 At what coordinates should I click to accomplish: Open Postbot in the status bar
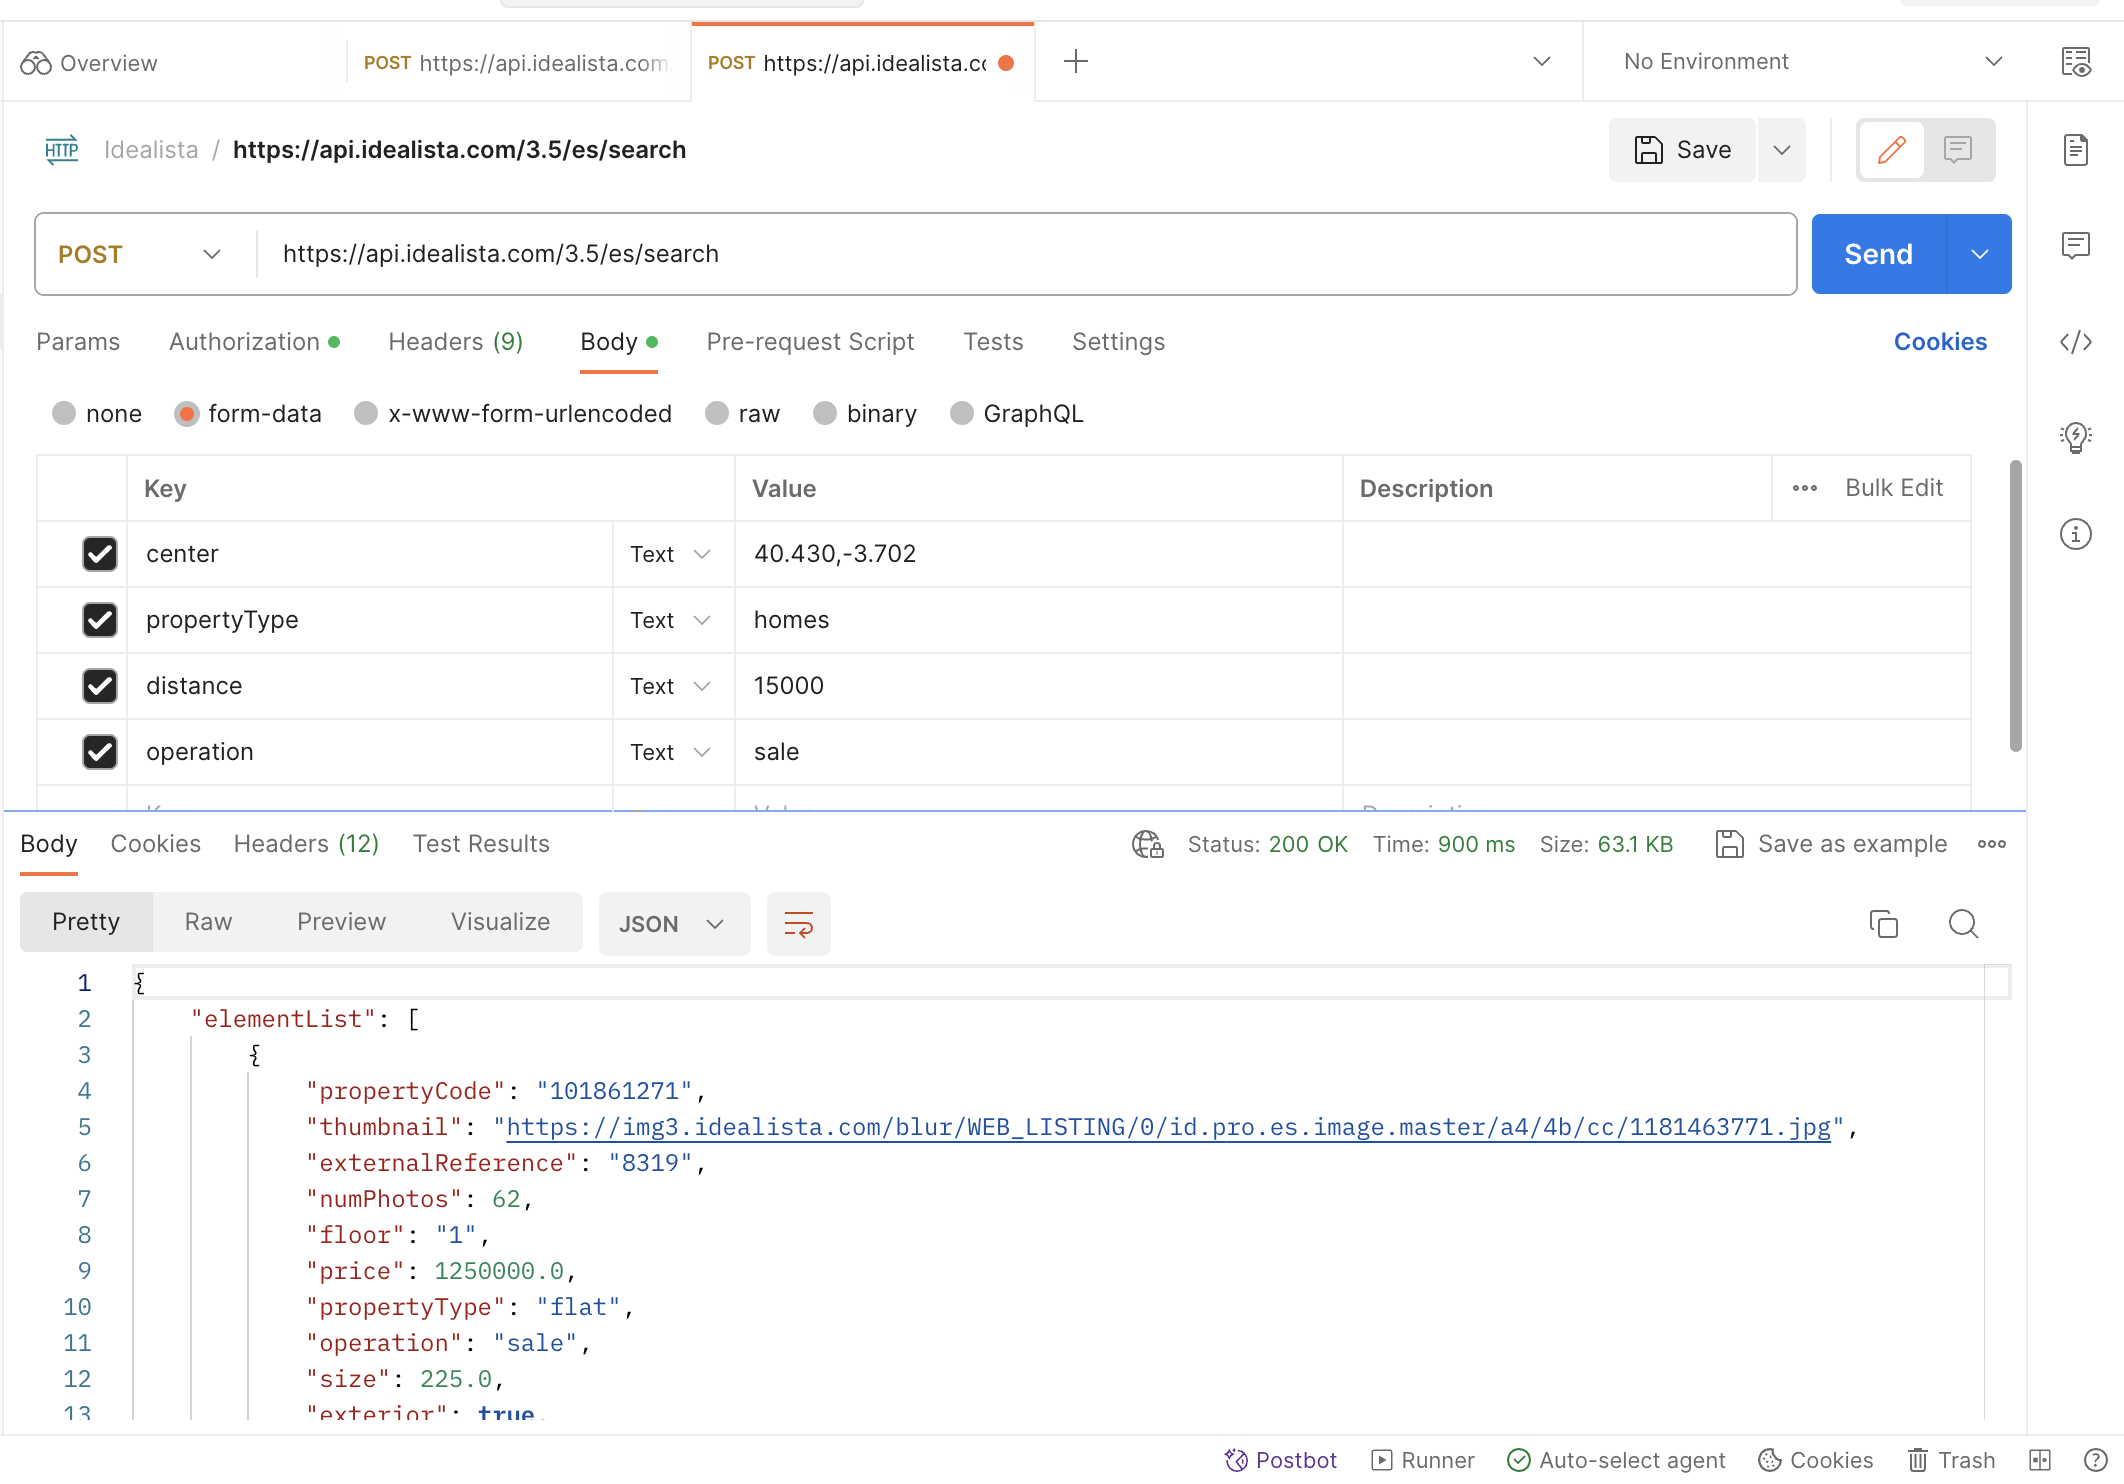[1281, 1460]
